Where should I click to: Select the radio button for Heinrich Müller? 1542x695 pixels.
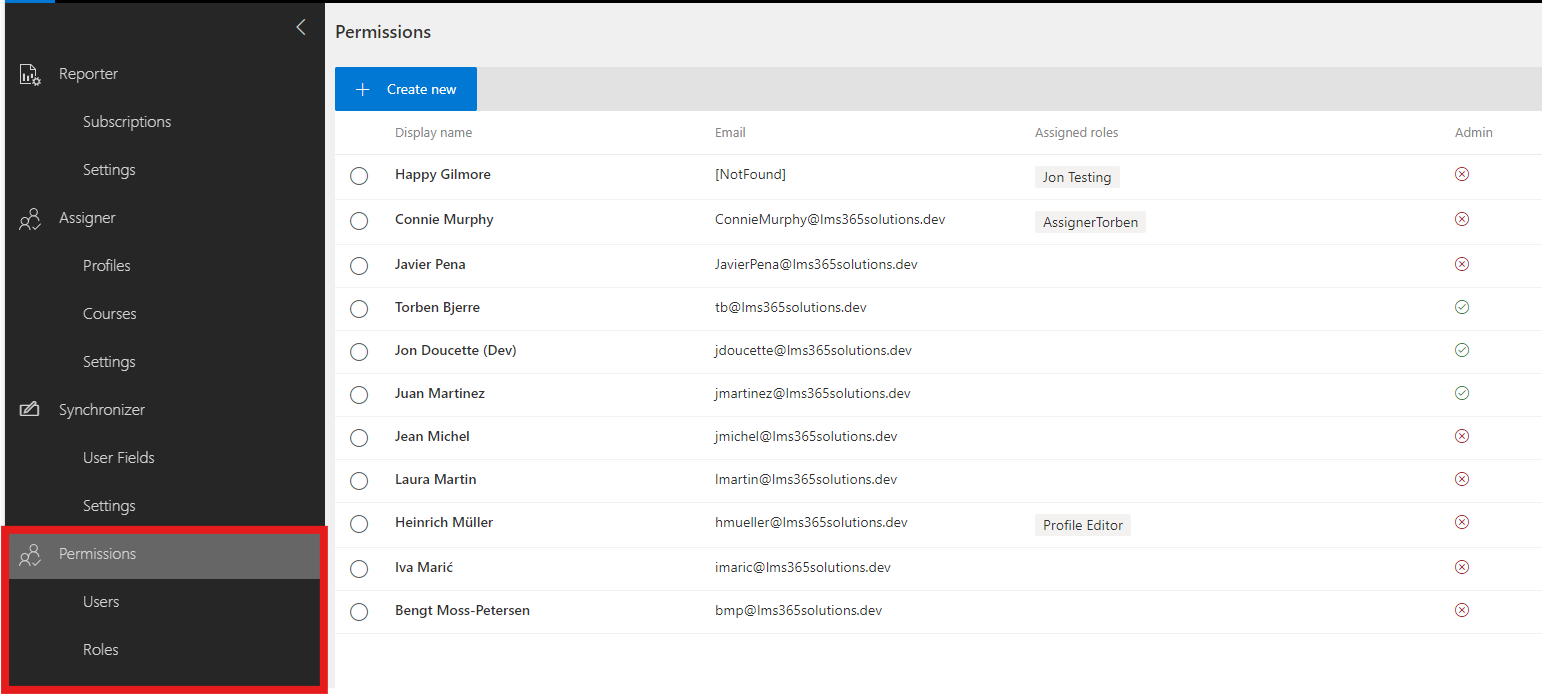click(359, 524)
